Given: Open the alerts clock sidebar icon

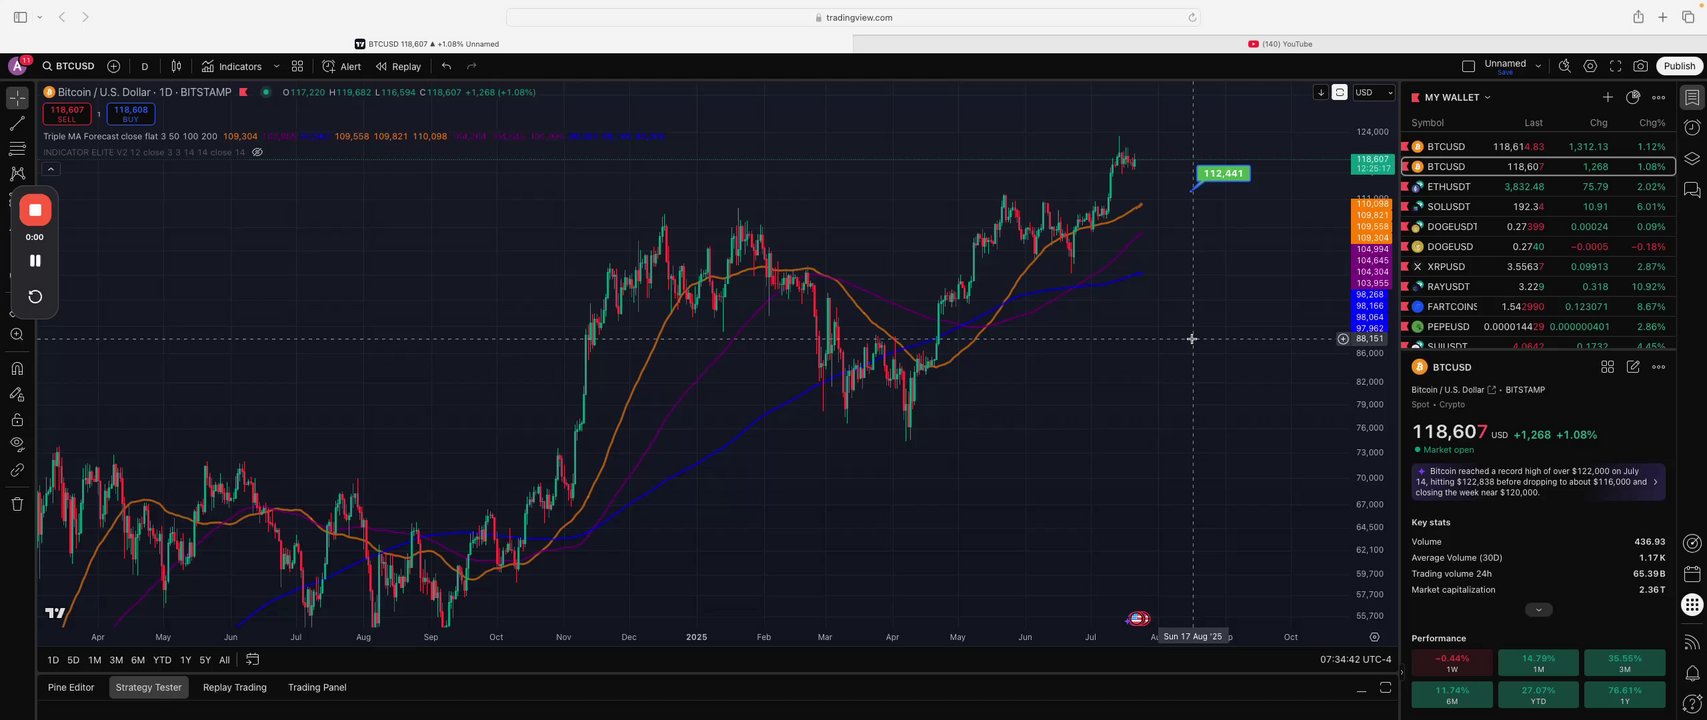Looking at the screenshot, I should click(1692, 127).
